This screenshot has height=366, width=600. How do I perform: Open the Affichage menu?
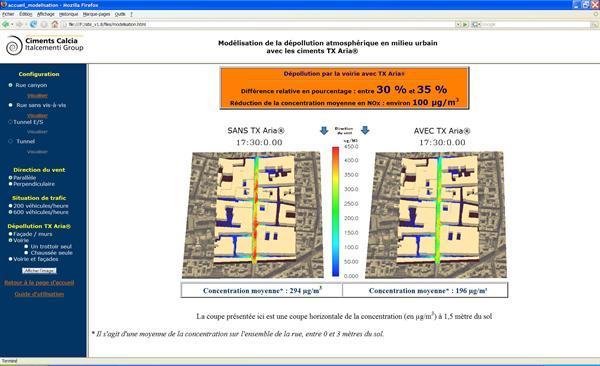tap(46, 14)
